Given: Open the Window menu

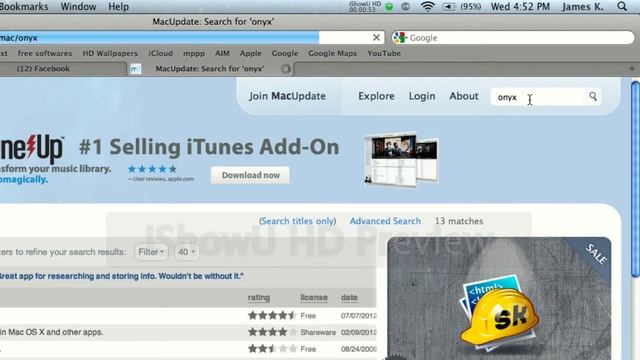Looking at the screenshot, I should [x=78, y=7].
